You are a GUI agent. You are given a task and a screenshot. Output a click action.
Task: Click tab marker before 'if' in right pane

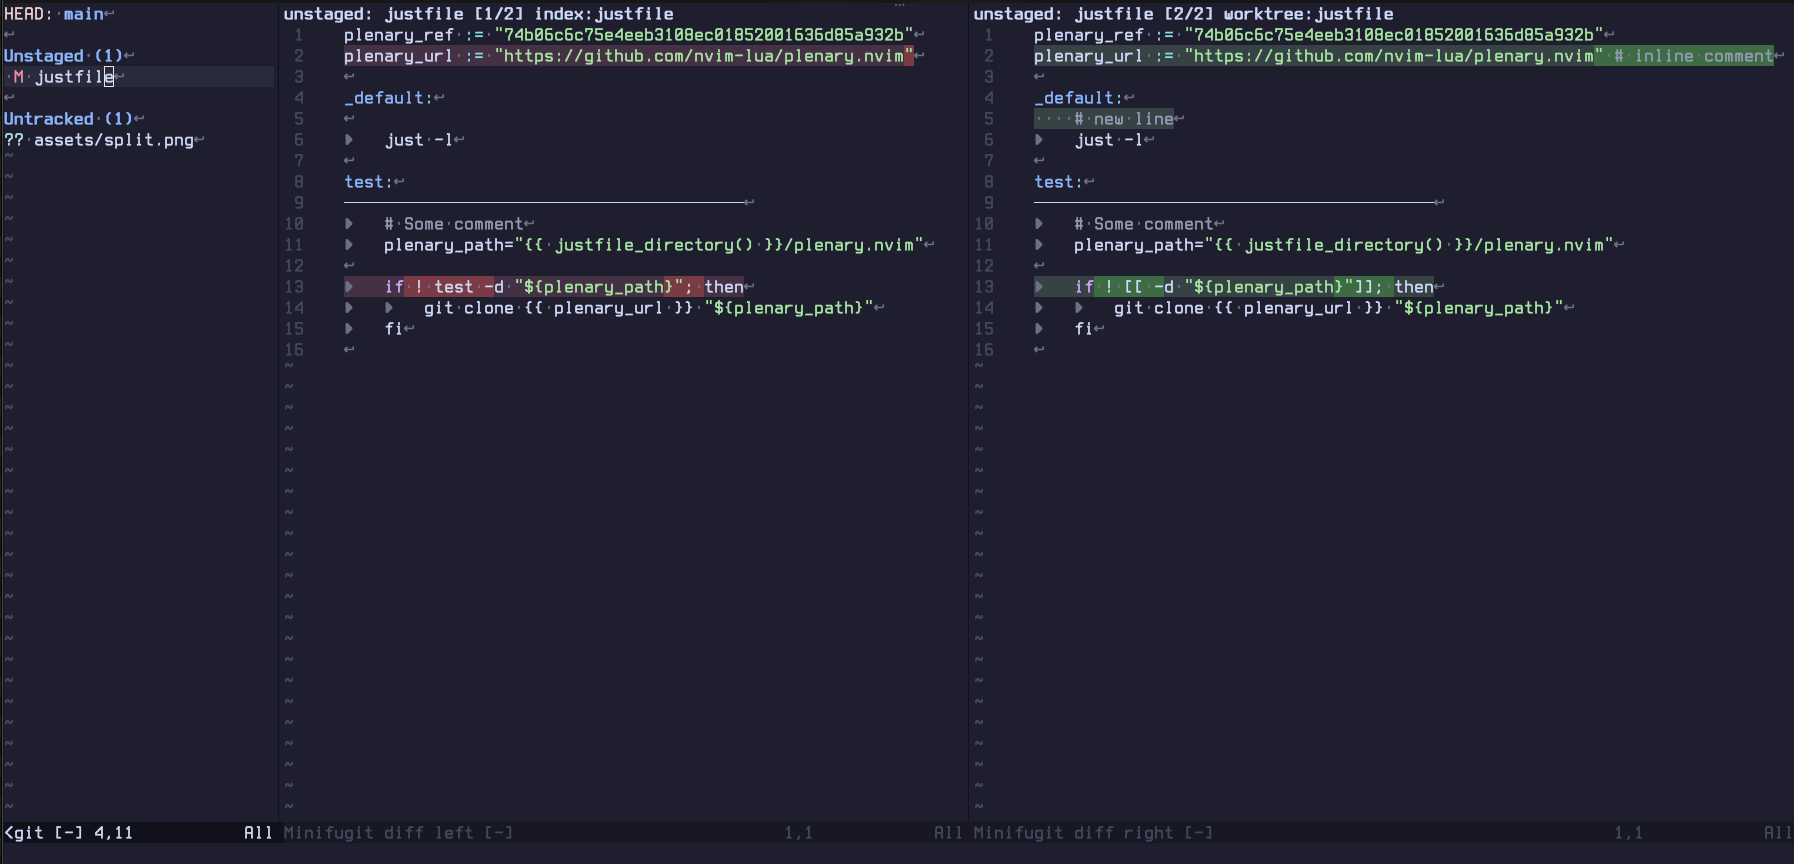click(1039, 287)
